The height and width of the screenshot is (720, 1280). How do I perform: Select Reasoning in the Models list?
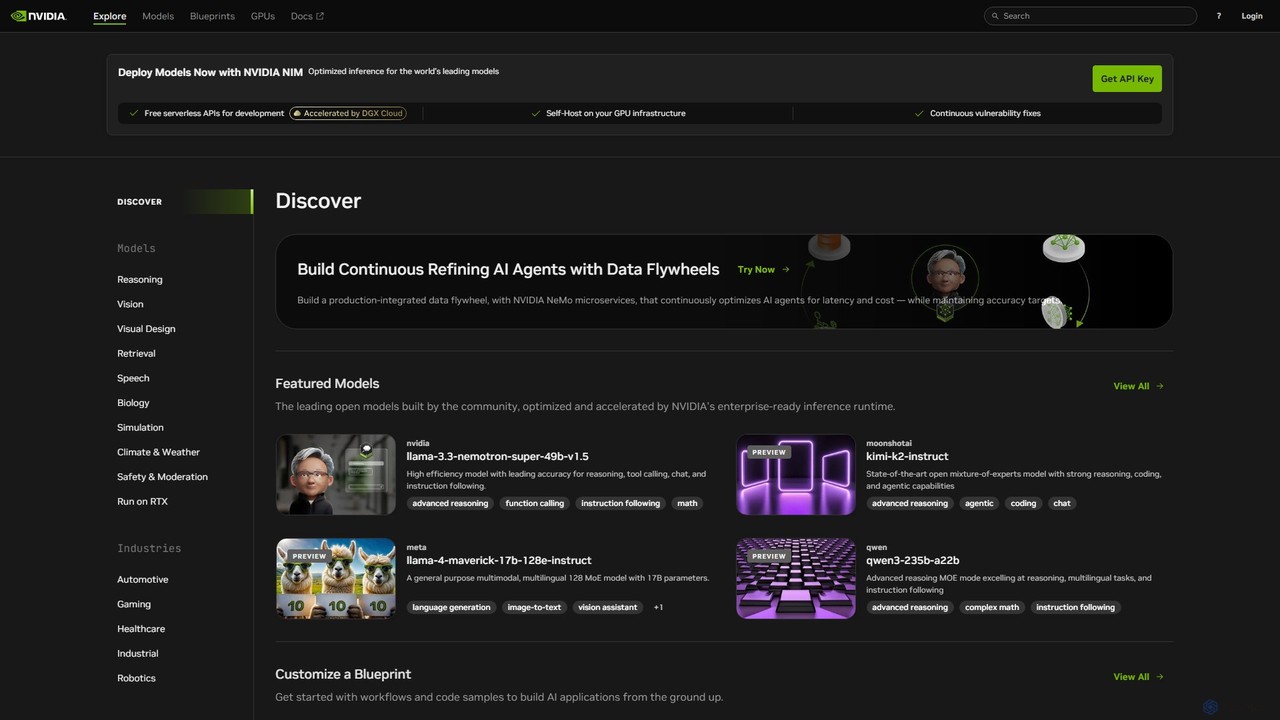139,279
